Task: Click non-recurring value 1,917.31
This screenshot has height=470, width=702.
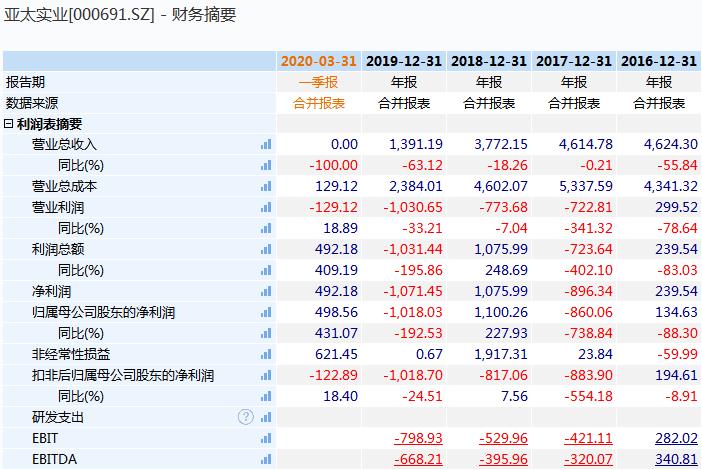Action: click(501, 355)
